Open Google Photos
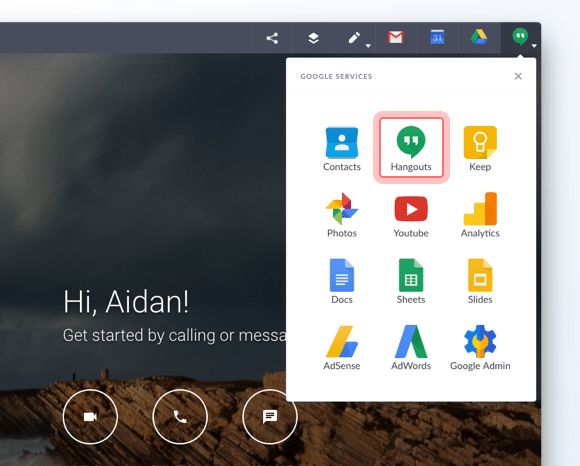The height and width of the screenshot is (466, 580). [342, 215]
